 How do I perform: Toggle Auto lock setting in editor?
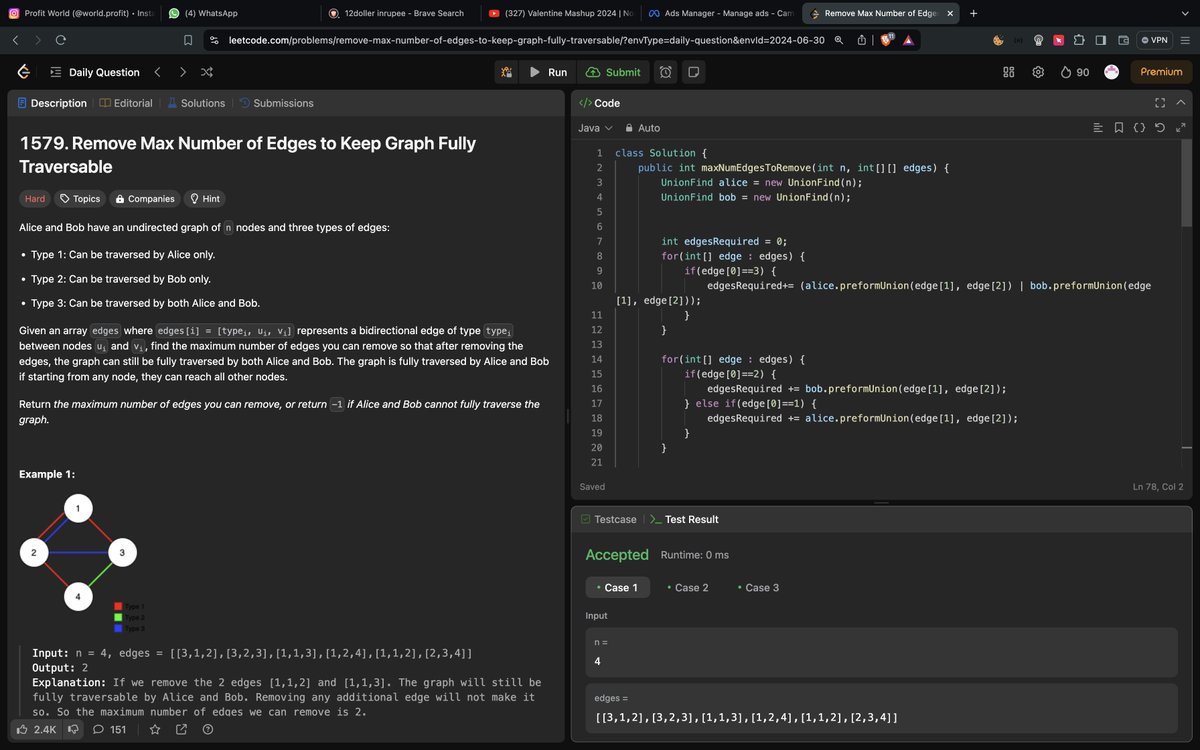642,128
